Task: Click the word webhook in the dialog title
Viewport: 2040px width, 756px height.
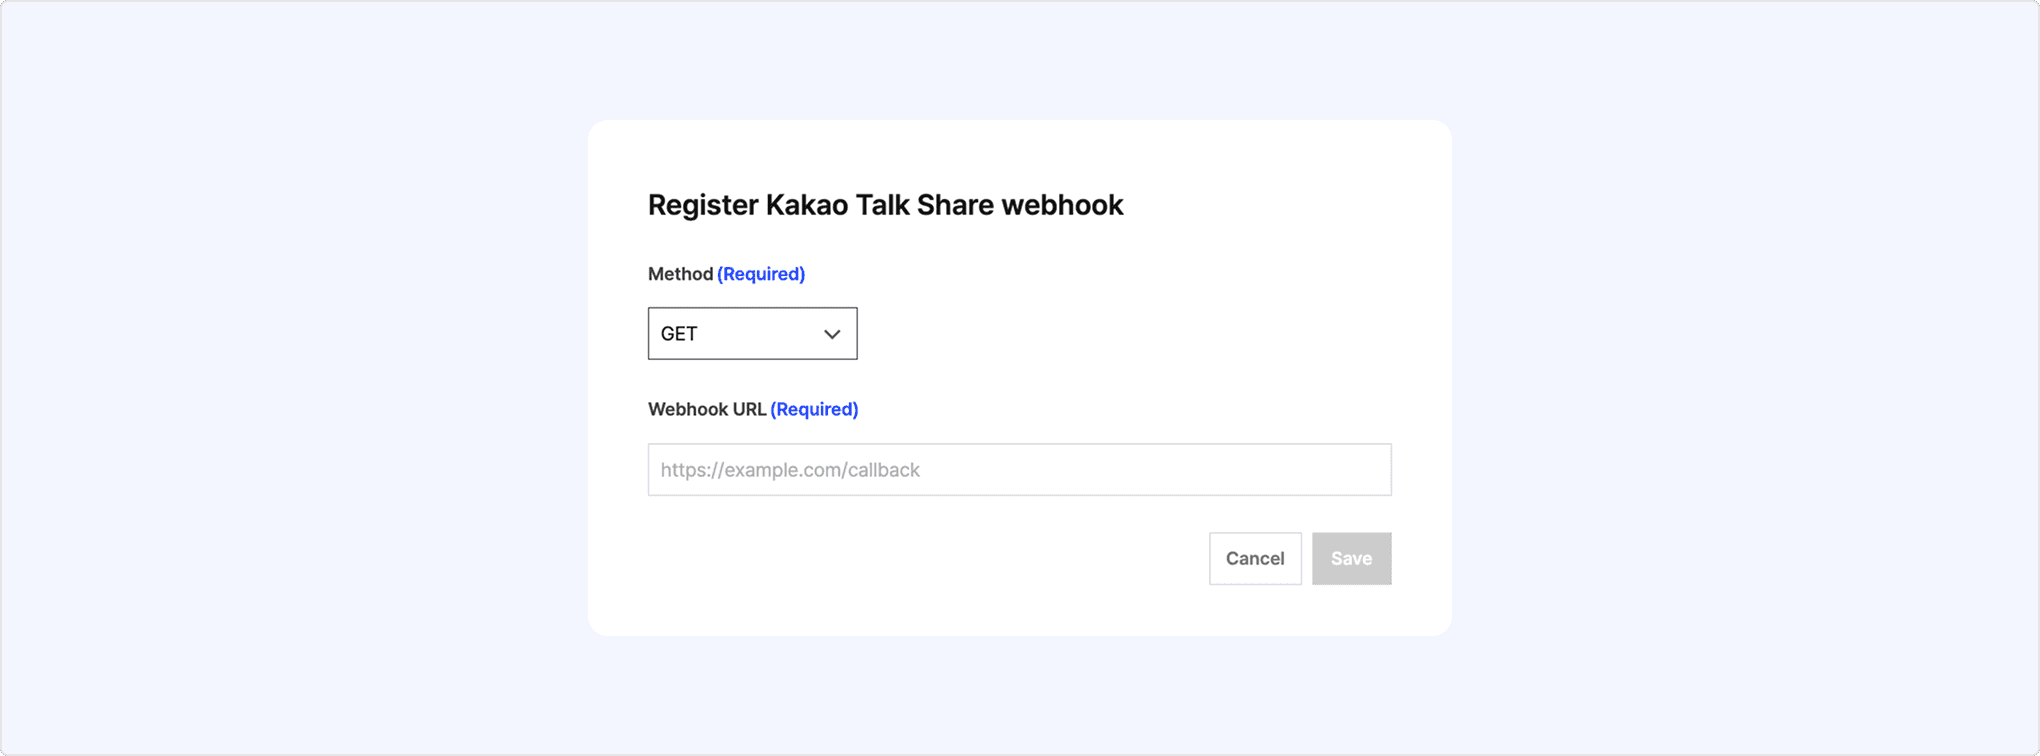Action: pyautogui.click(x=1062, y=205)
